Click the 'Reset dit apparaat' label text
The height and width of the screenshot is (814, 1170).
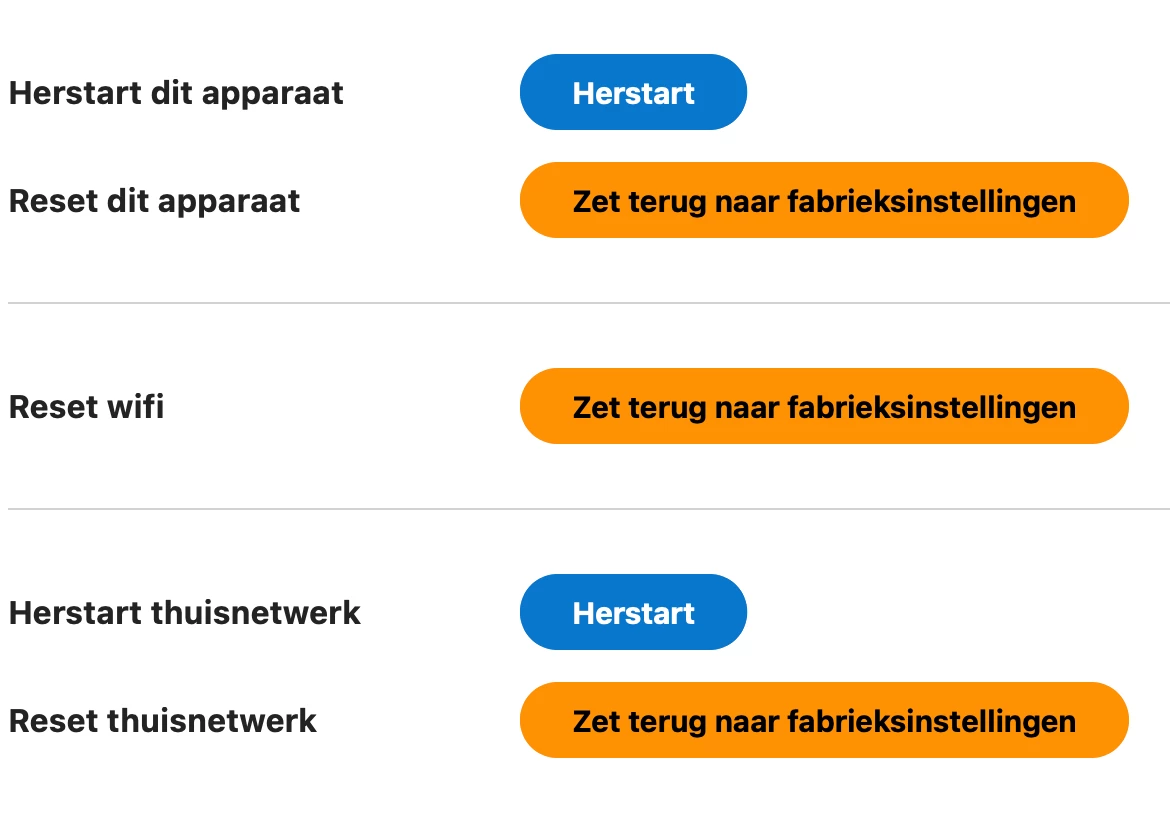154,201
